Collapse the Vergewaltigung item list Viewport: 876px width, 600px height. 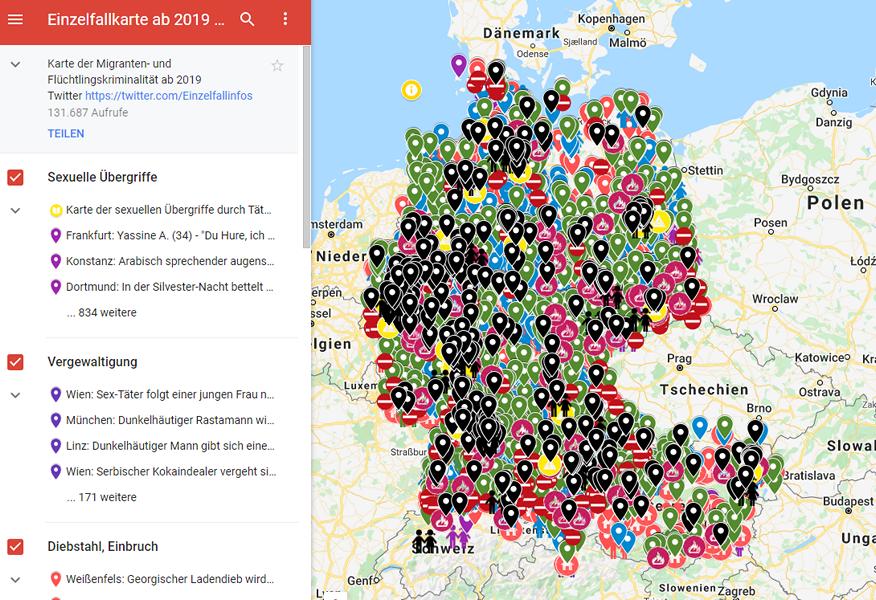tap(16, 395)
